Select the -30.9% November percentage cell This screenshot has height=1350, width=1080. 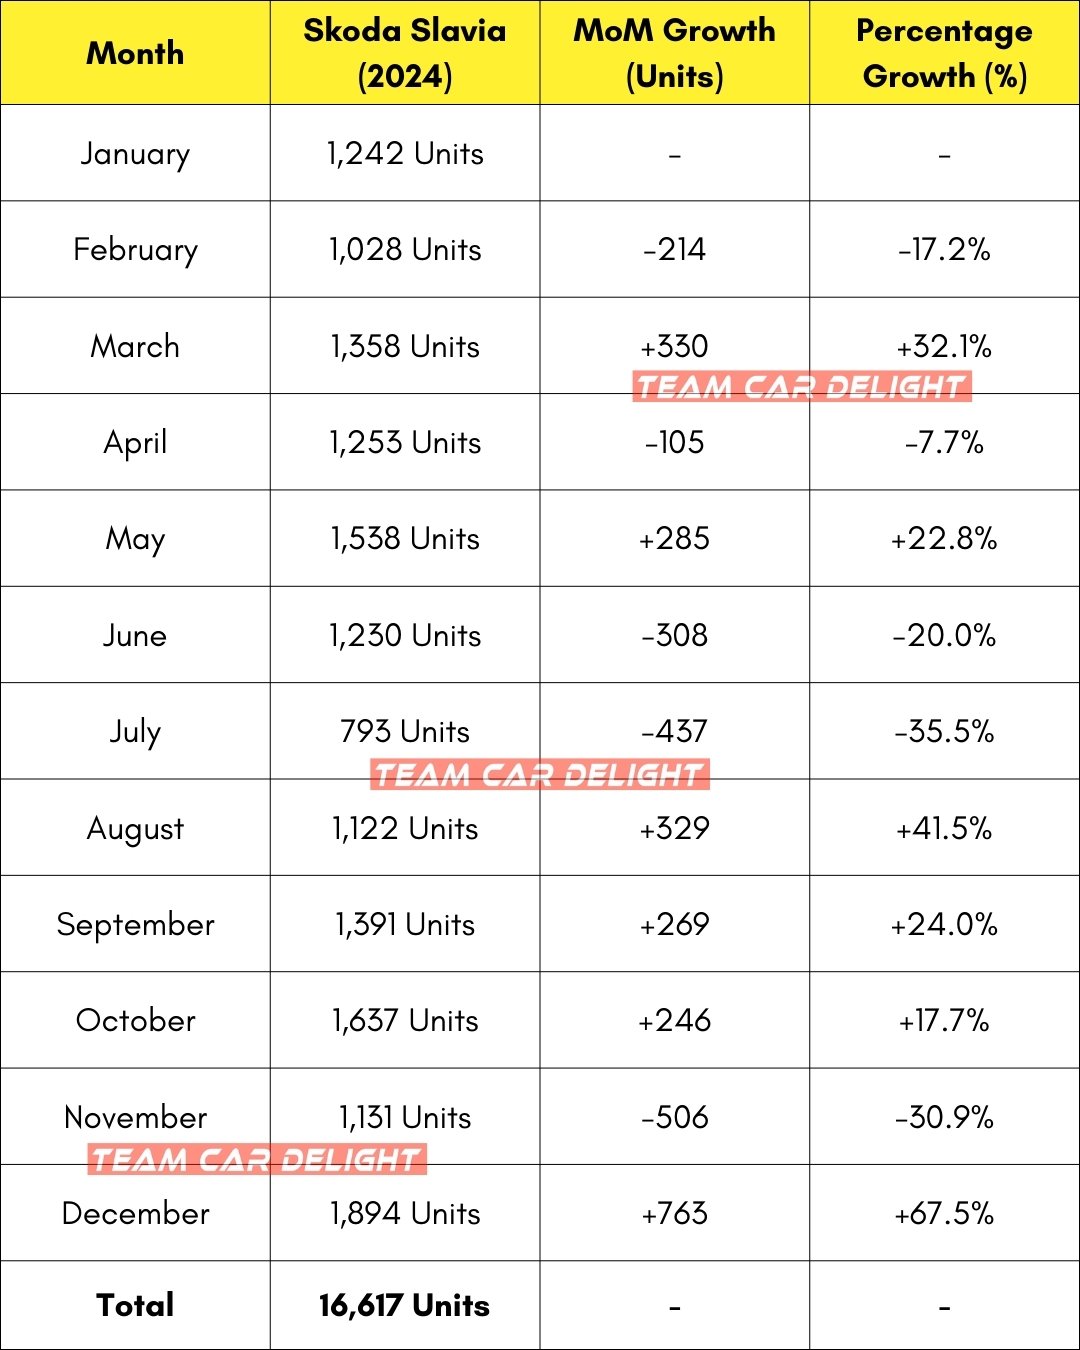click(x=945, y=1117)
